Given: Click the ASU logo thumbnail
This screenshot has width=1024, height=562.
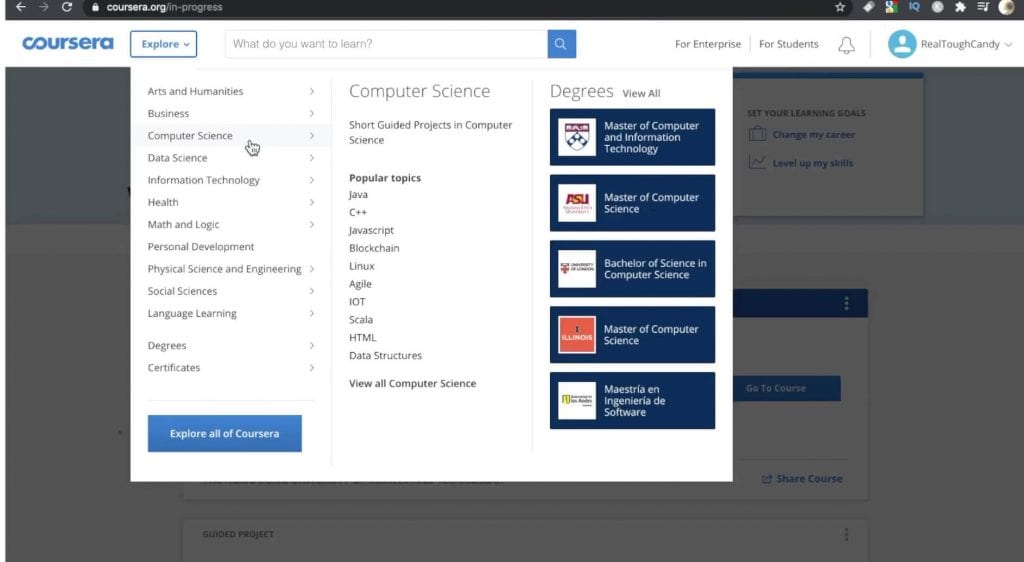Looking at the screenshot, I should [577, 203].
